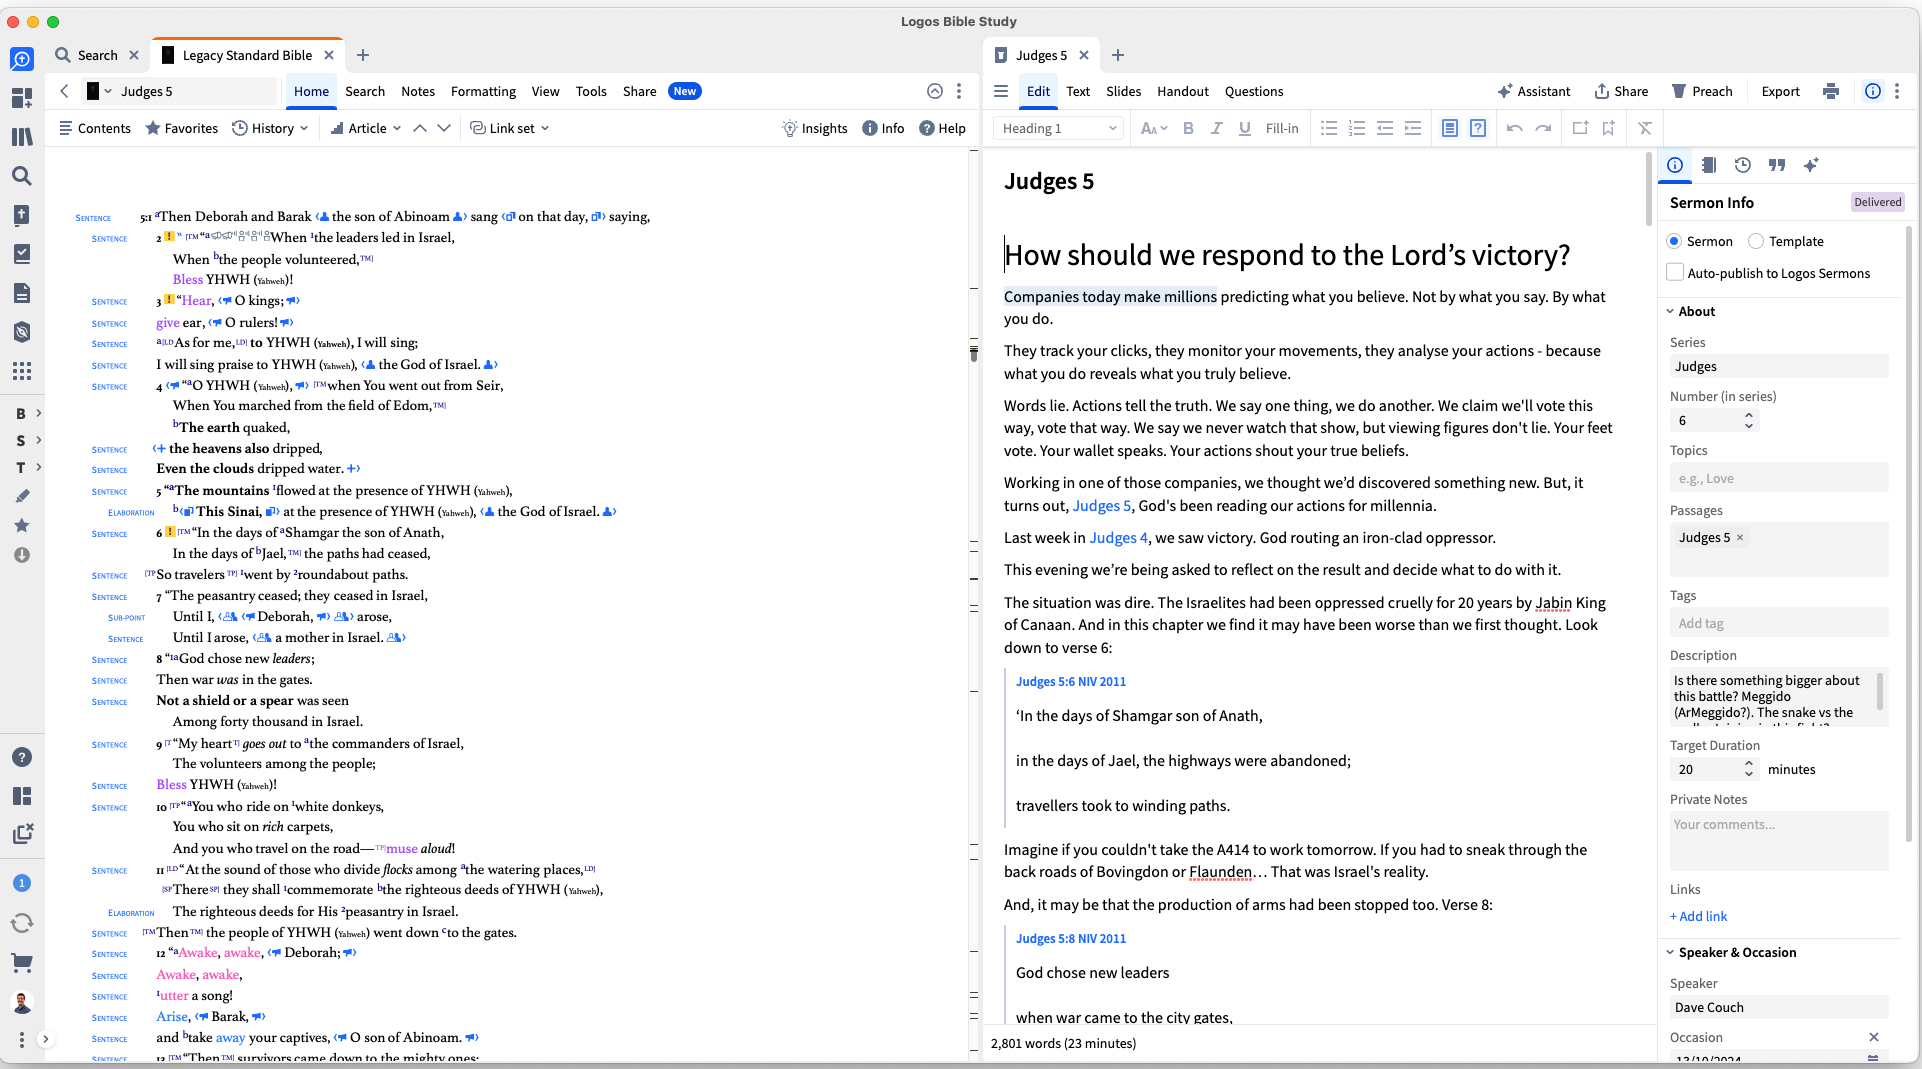Screen dimensions: 1922x1069
Task: Open the sync refresh icon in the sidebar
Action: [22, 923]
